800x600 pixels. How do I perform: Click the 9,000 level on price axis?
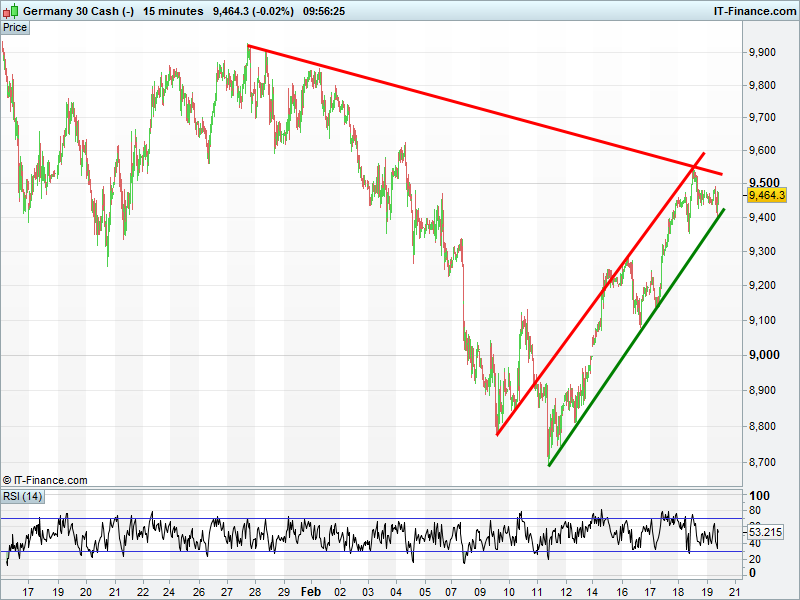(764, 355)
